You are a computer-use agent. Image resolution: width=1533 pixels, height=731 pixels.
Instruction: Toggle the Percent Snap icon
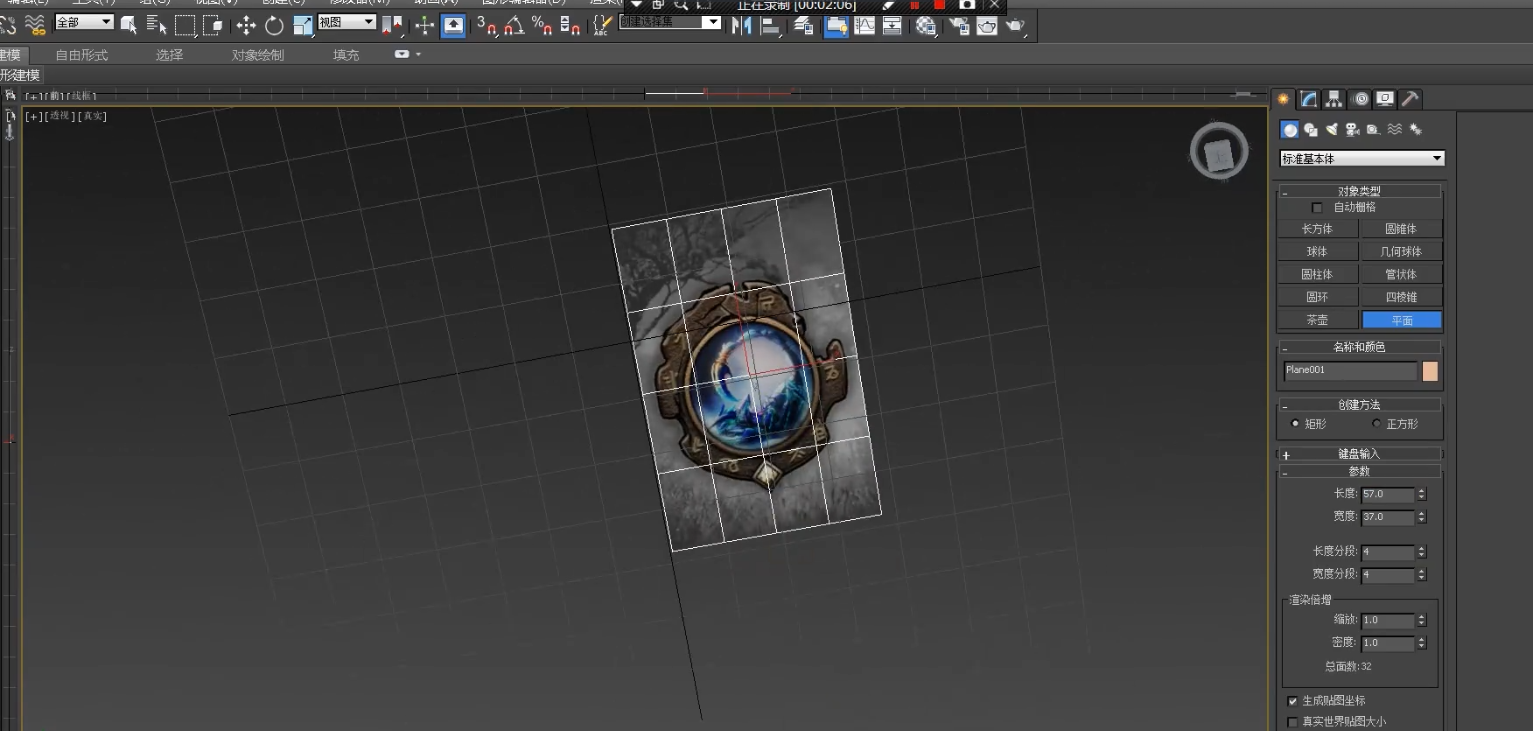(542, 25)
